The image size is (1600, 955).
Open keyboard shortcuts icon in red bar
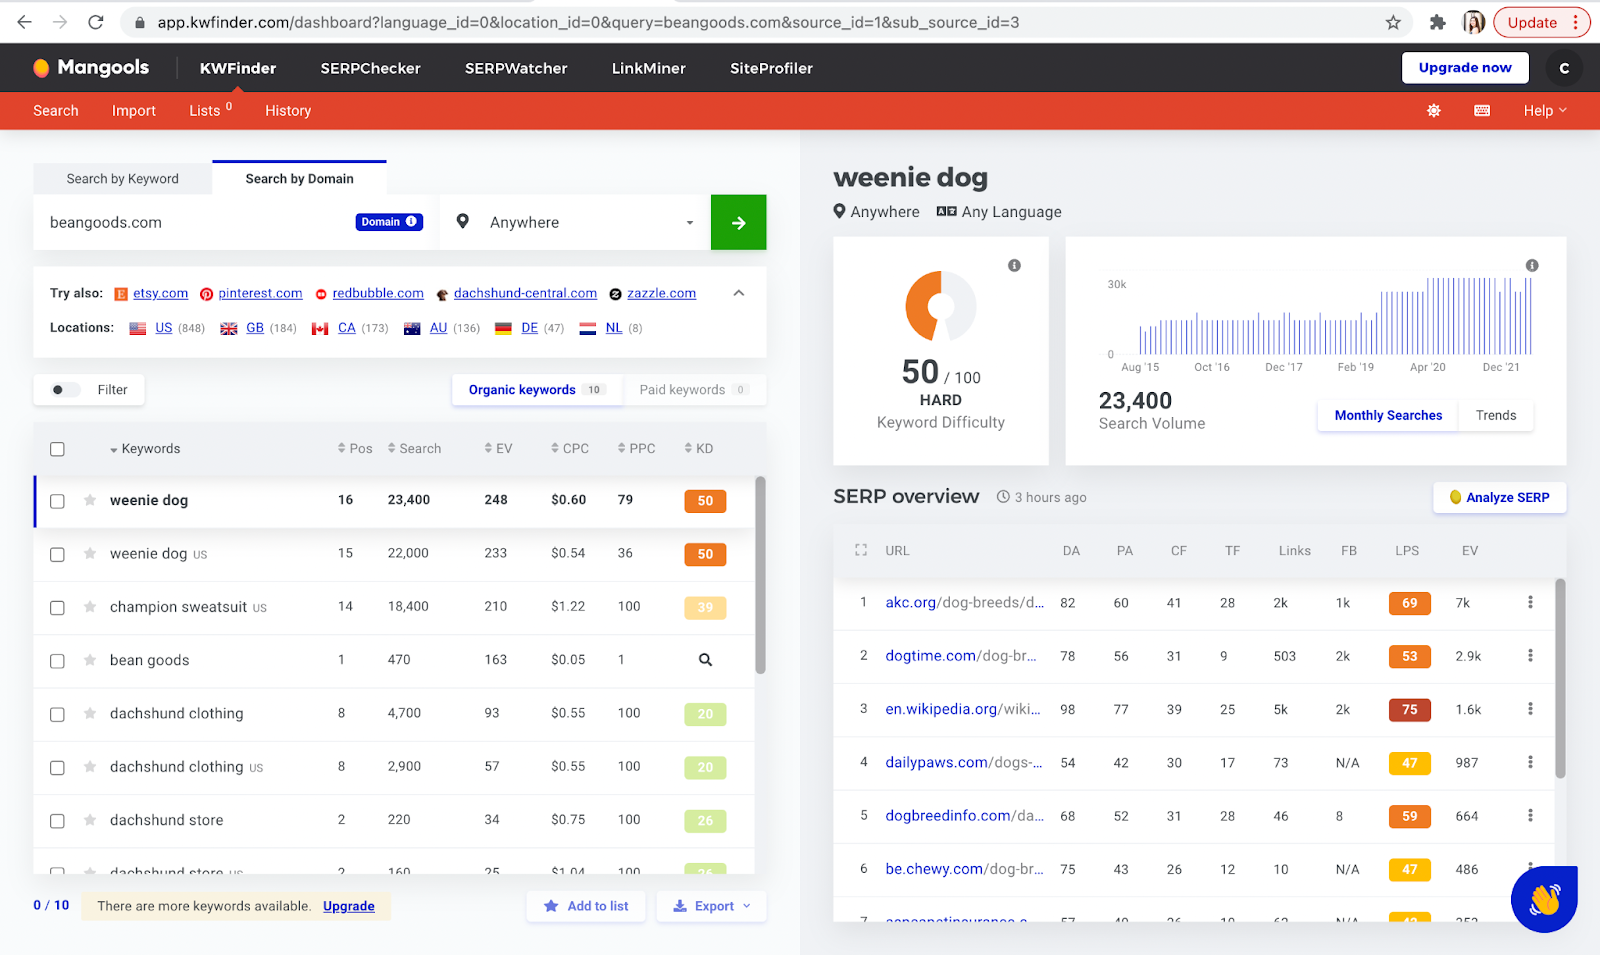pos(1482,111)
